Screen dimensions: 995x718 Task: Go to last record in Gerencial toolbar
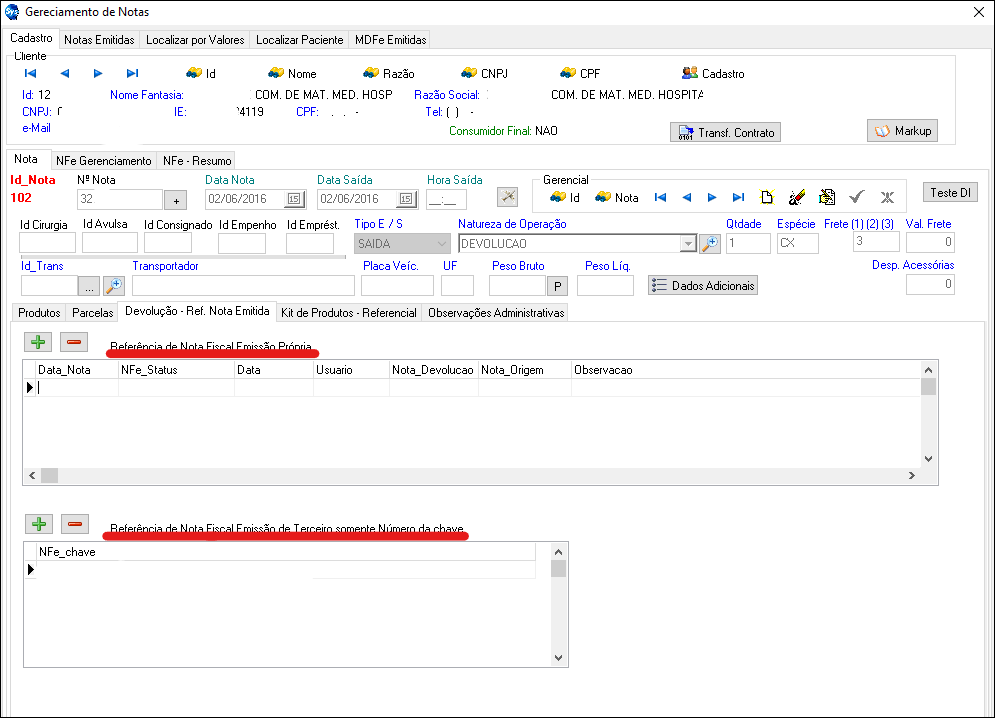(738, 197)
